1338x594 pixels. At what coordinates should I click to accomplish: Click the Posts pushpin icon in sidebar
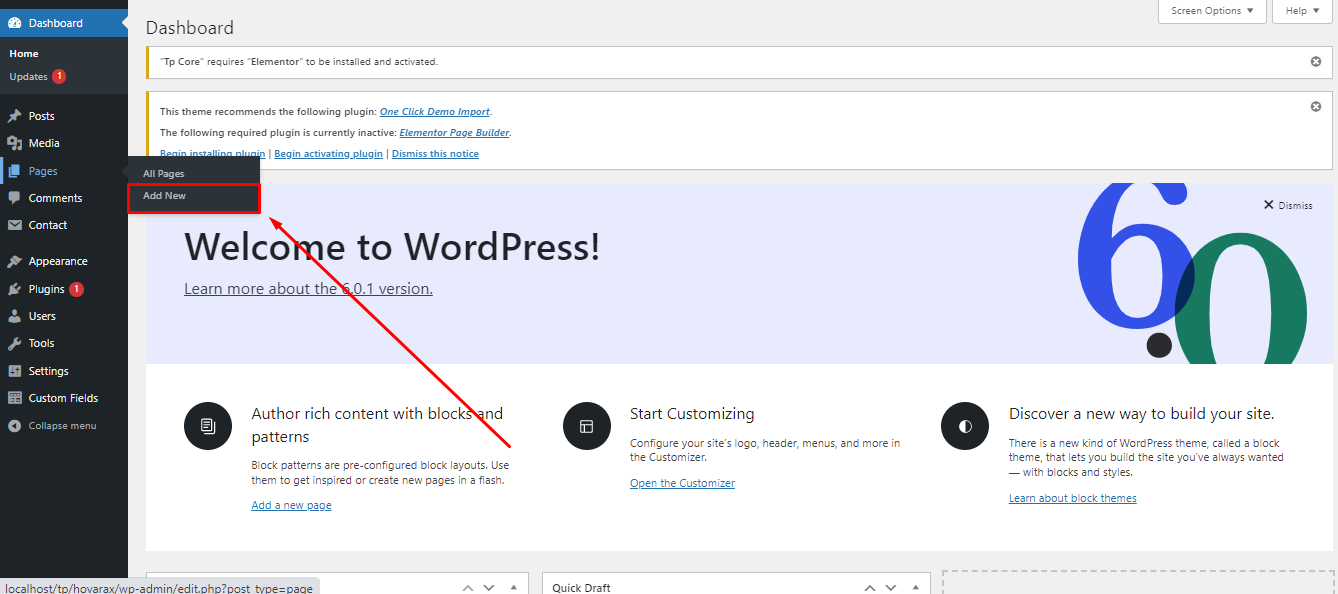click(14, 116)
